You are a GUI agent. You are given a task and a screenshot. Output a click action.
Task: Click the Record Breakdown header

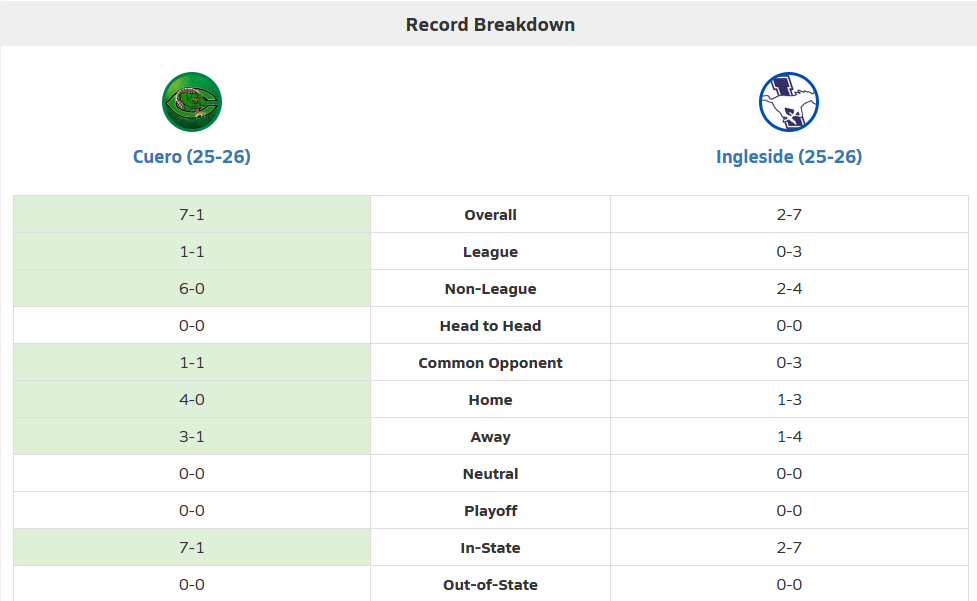(x=490, y=24)
